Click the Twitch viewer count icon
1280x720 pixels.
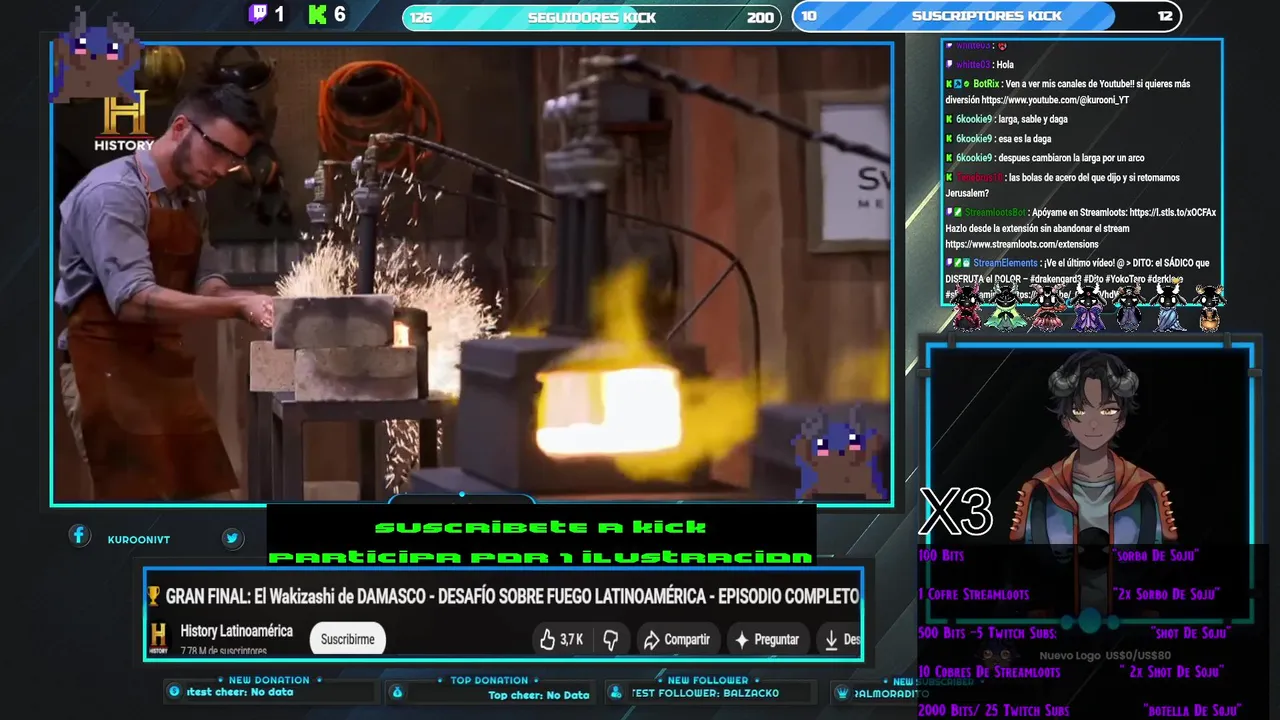[x=258, y=14]
